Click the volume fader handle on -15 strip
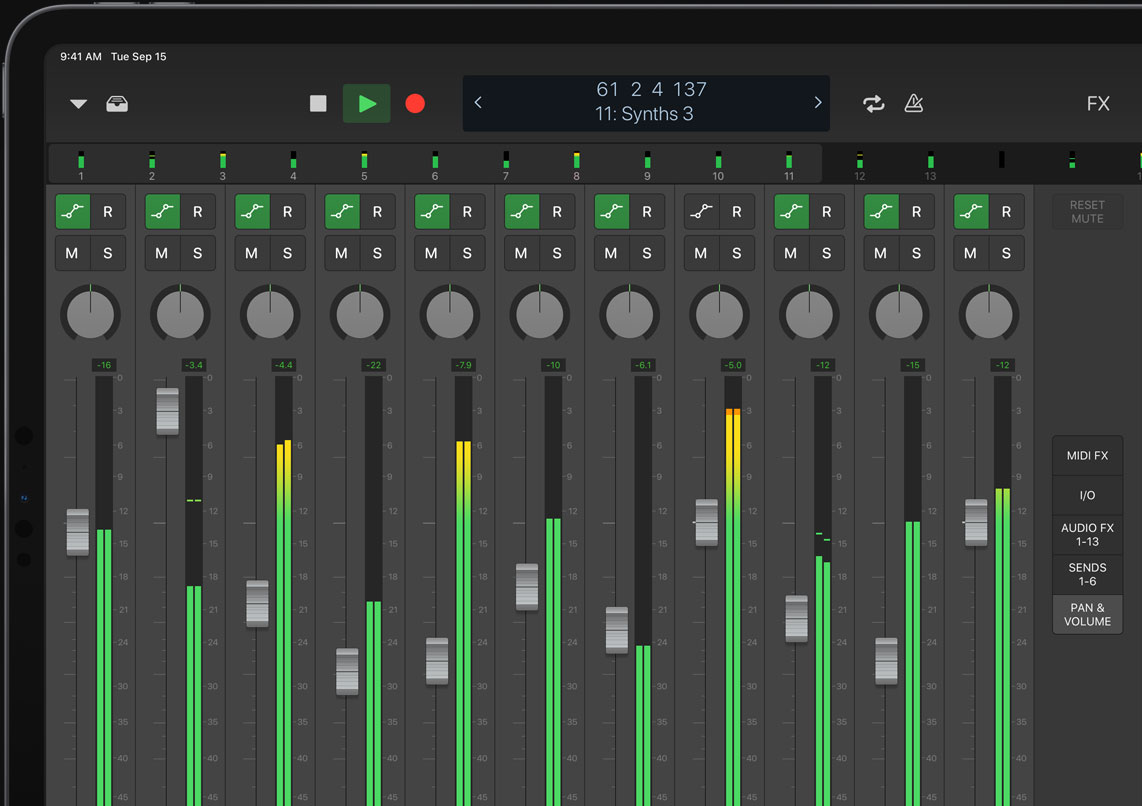This screenshot has width=1142, height=806. 886,661
